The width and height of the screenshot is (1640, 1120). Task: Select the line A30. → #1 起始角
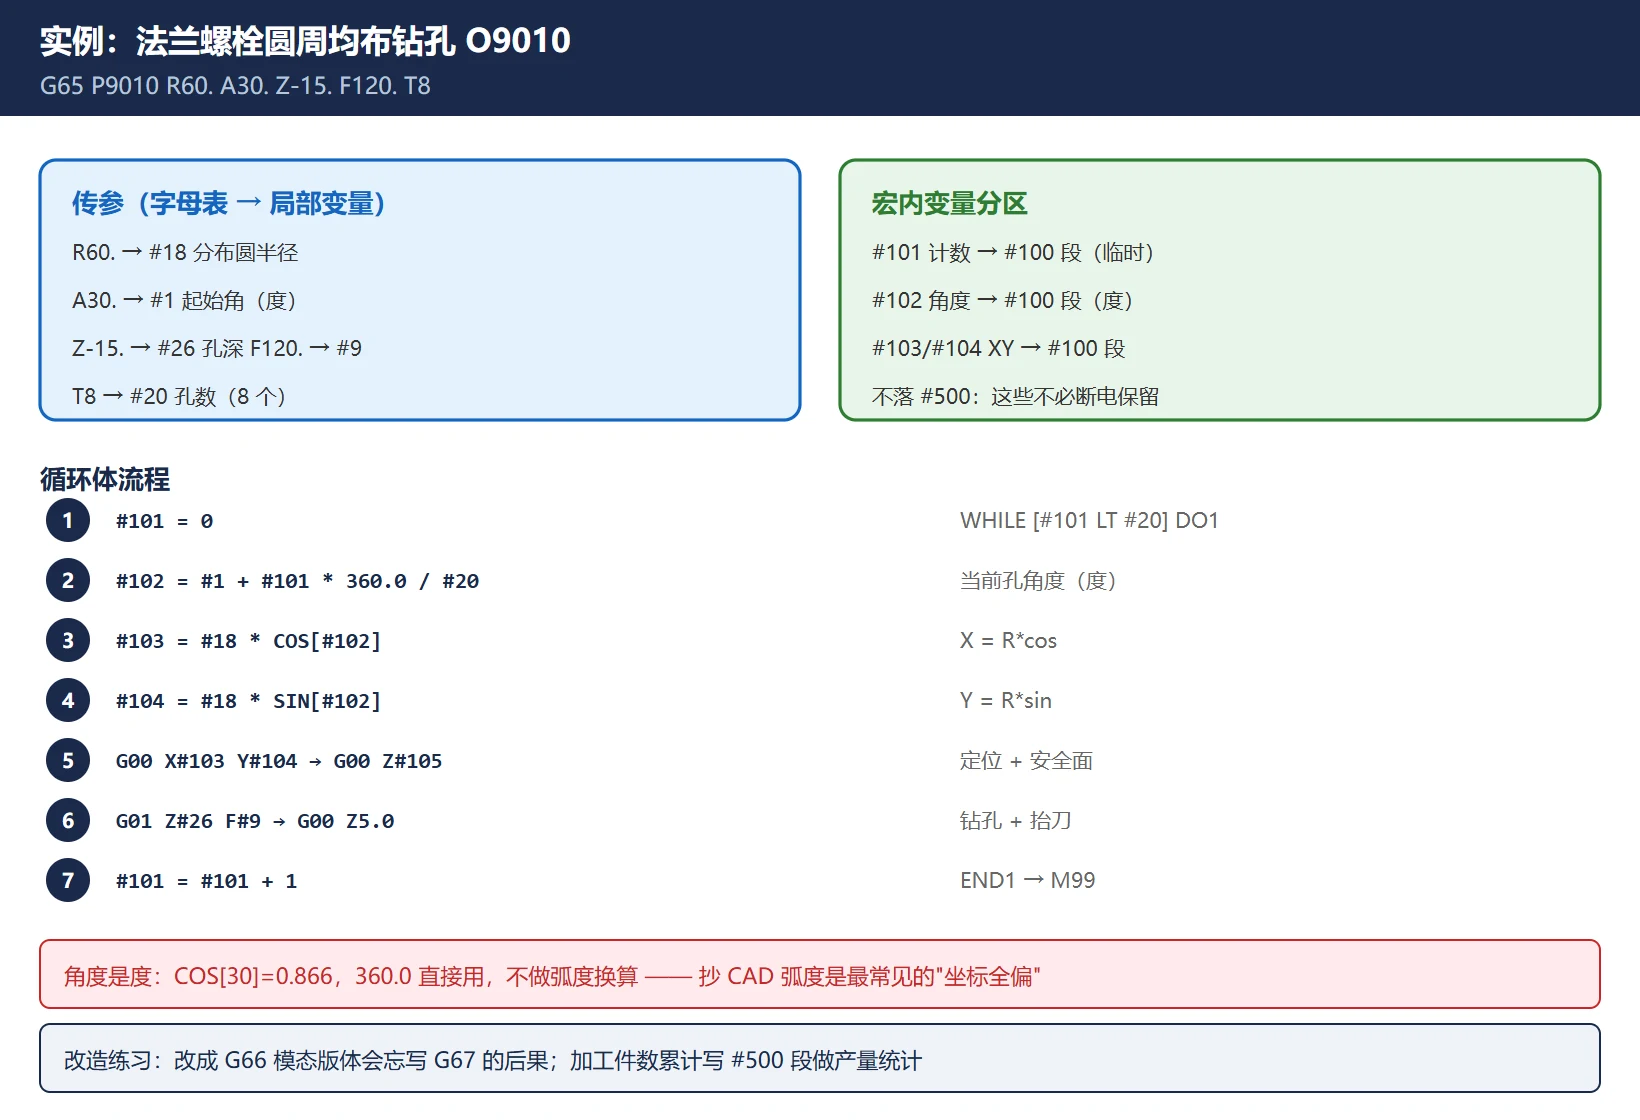pos(184,300)
